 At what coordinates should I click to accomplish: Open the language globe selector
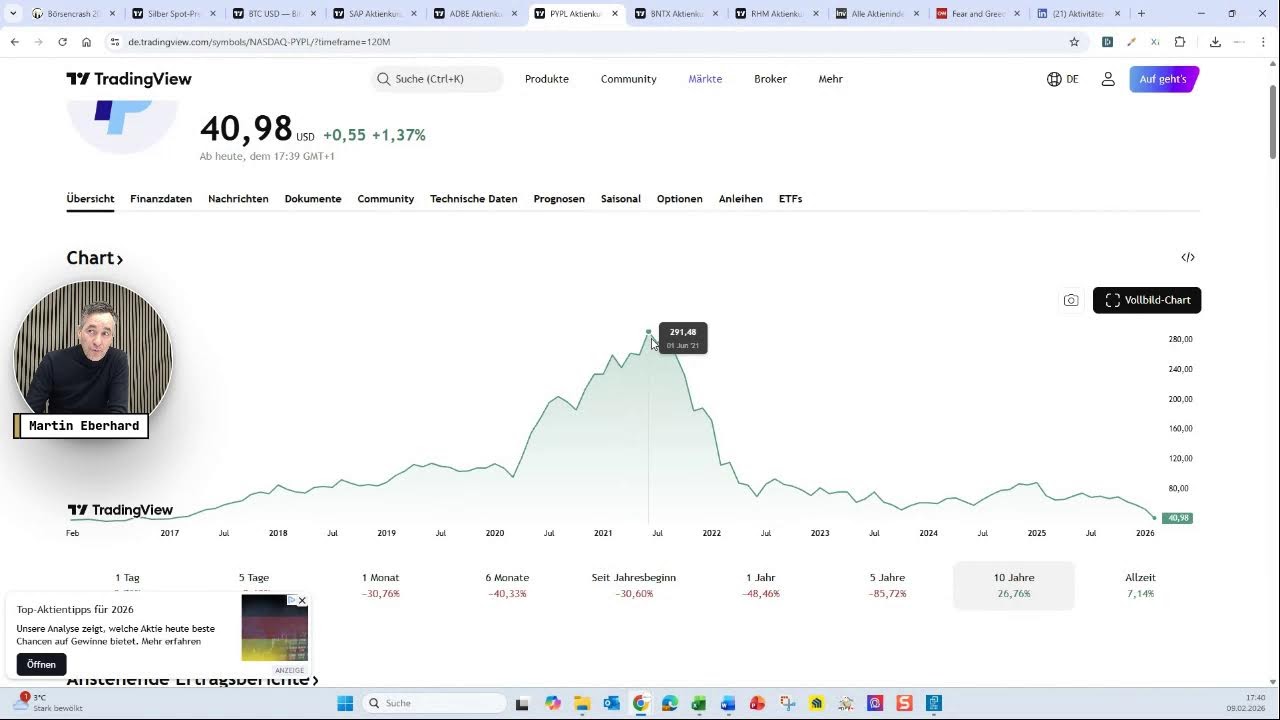point(1062,79)
